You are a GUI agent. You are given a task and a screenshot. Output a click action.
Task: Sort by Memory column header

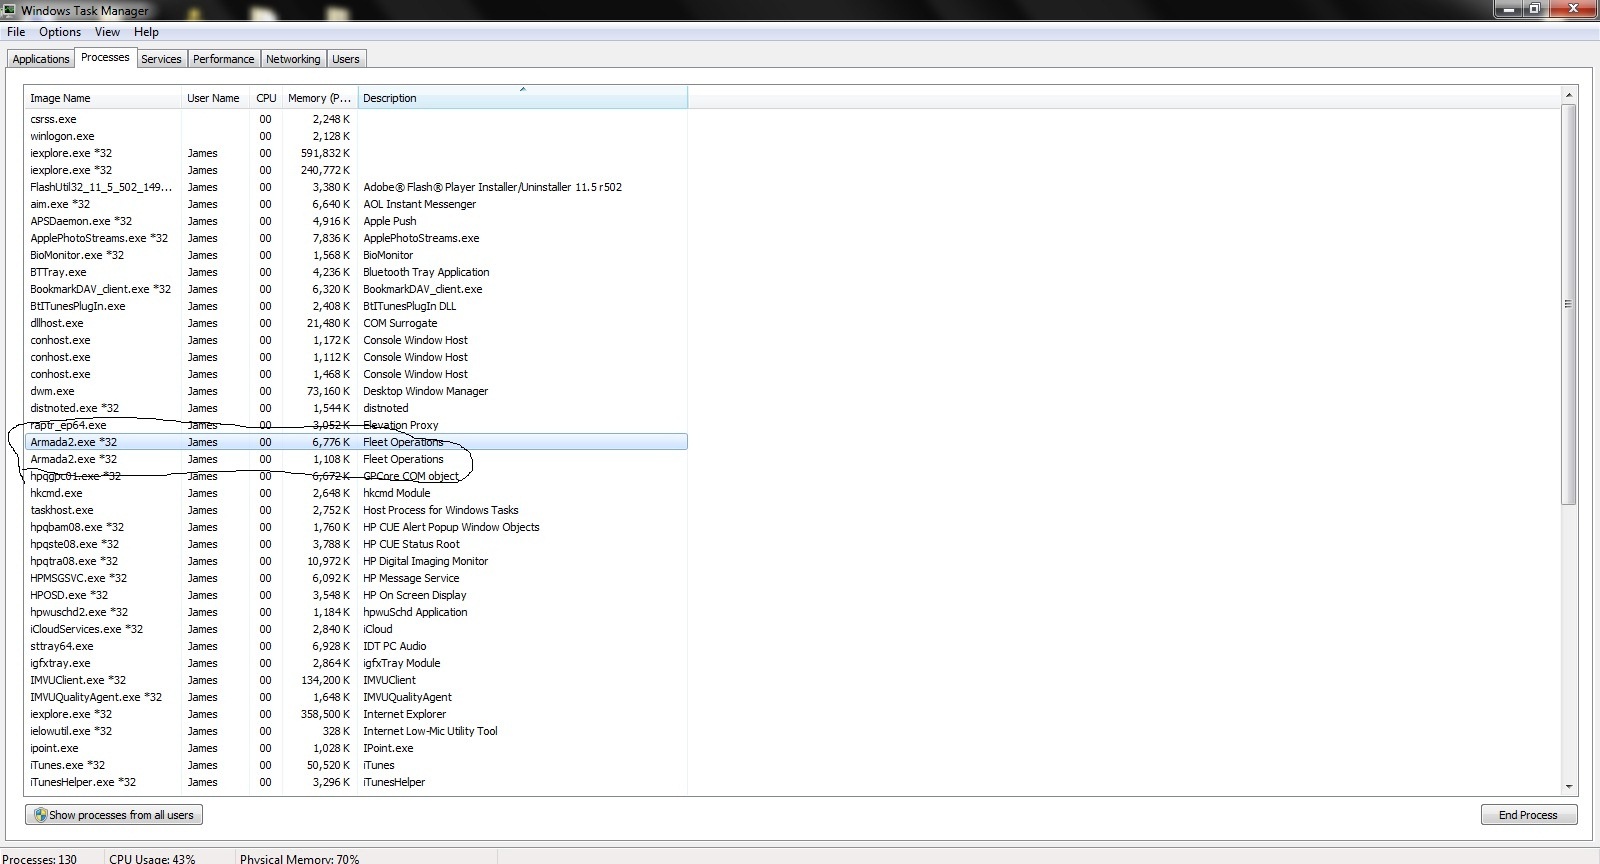coord(320,98)
